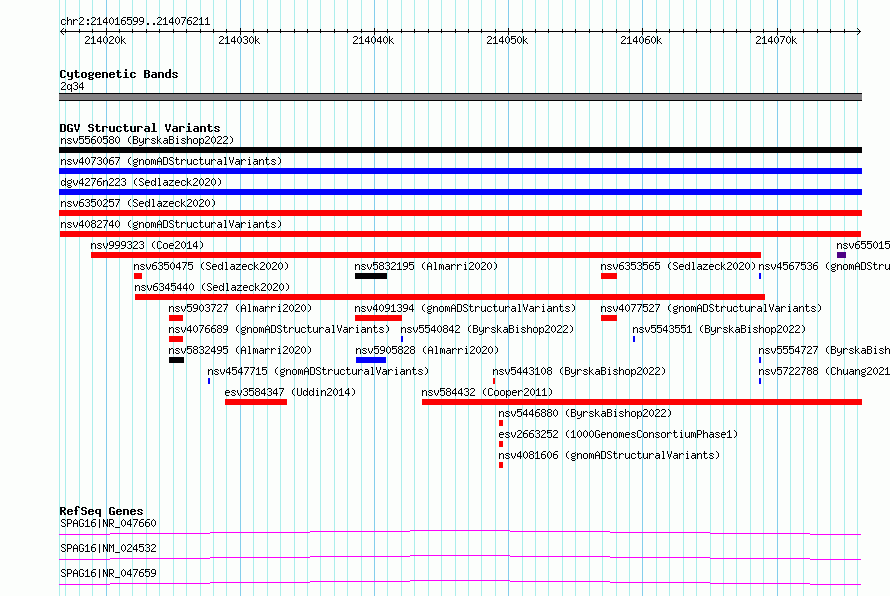Select nsv5446880 (ByrskaBishop2022) label
Viewport: 890px width, 596px height.
[585, 413]
